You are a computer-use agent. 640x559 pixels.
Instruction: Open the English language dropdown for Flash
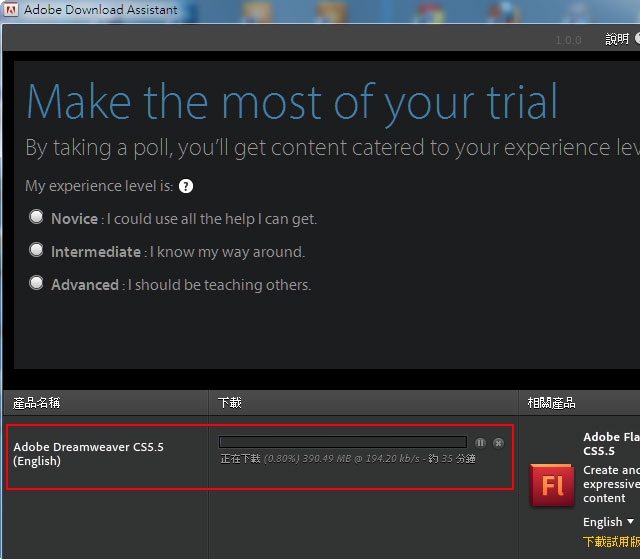coord(608,522)
